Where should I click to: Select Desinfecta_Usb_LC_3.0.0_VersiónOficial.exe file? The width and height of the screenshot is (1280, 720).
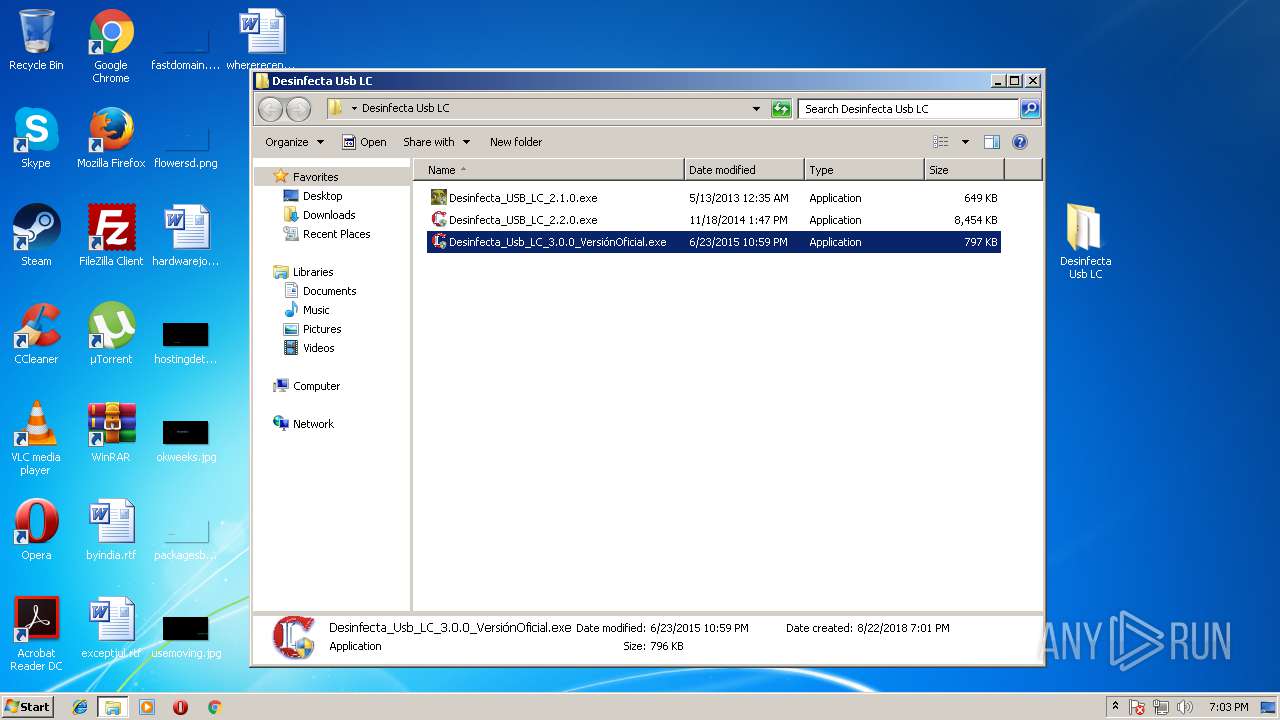pos(714,242)
